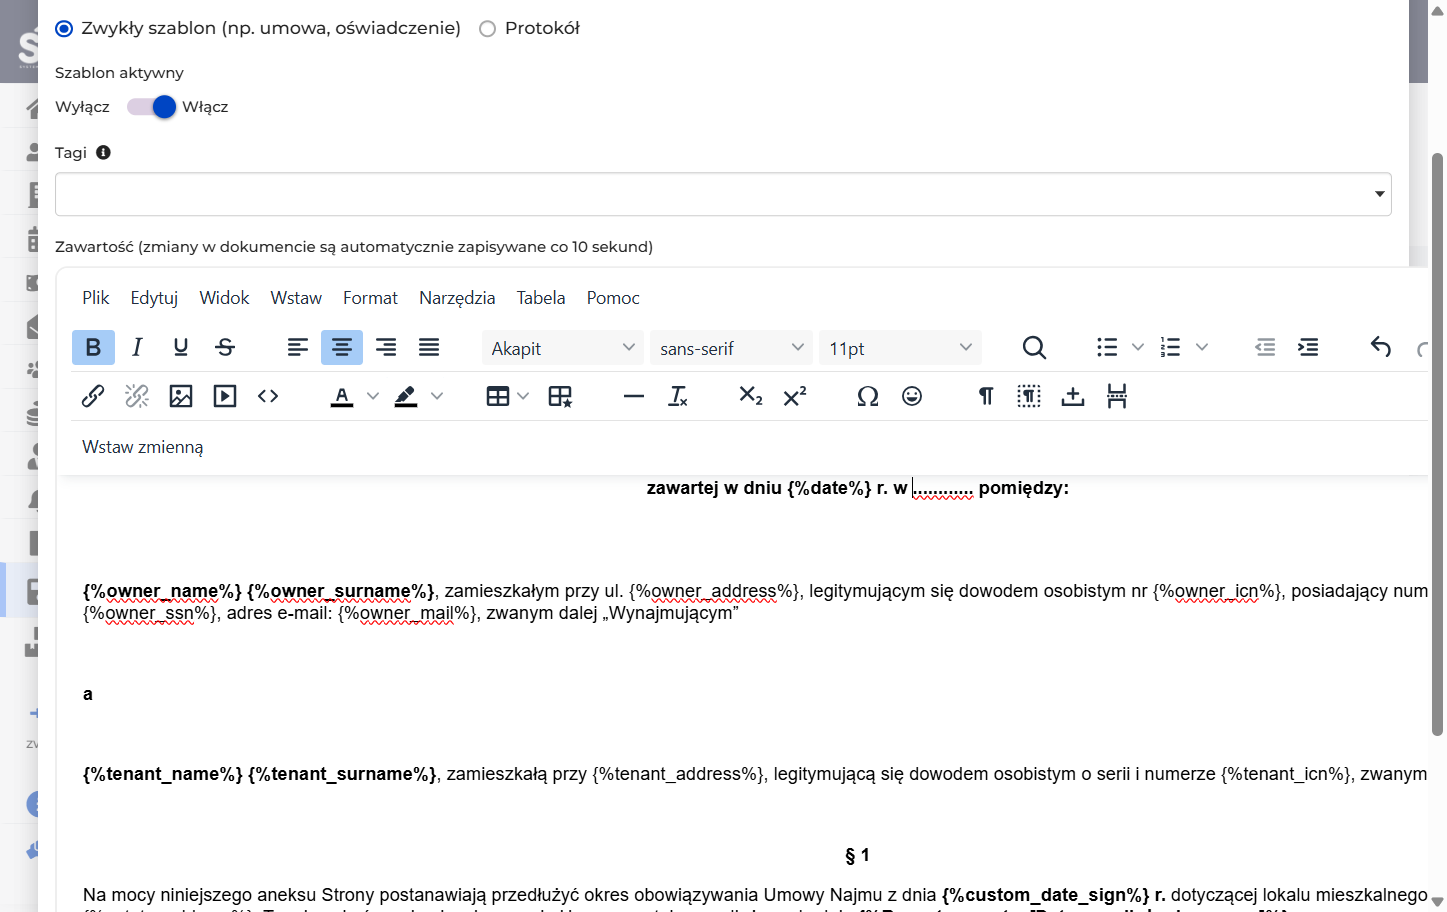The width and height of the screenshot is (1447, 912).
Task: Expand numbered list style options arrow
Action: 1202,347
